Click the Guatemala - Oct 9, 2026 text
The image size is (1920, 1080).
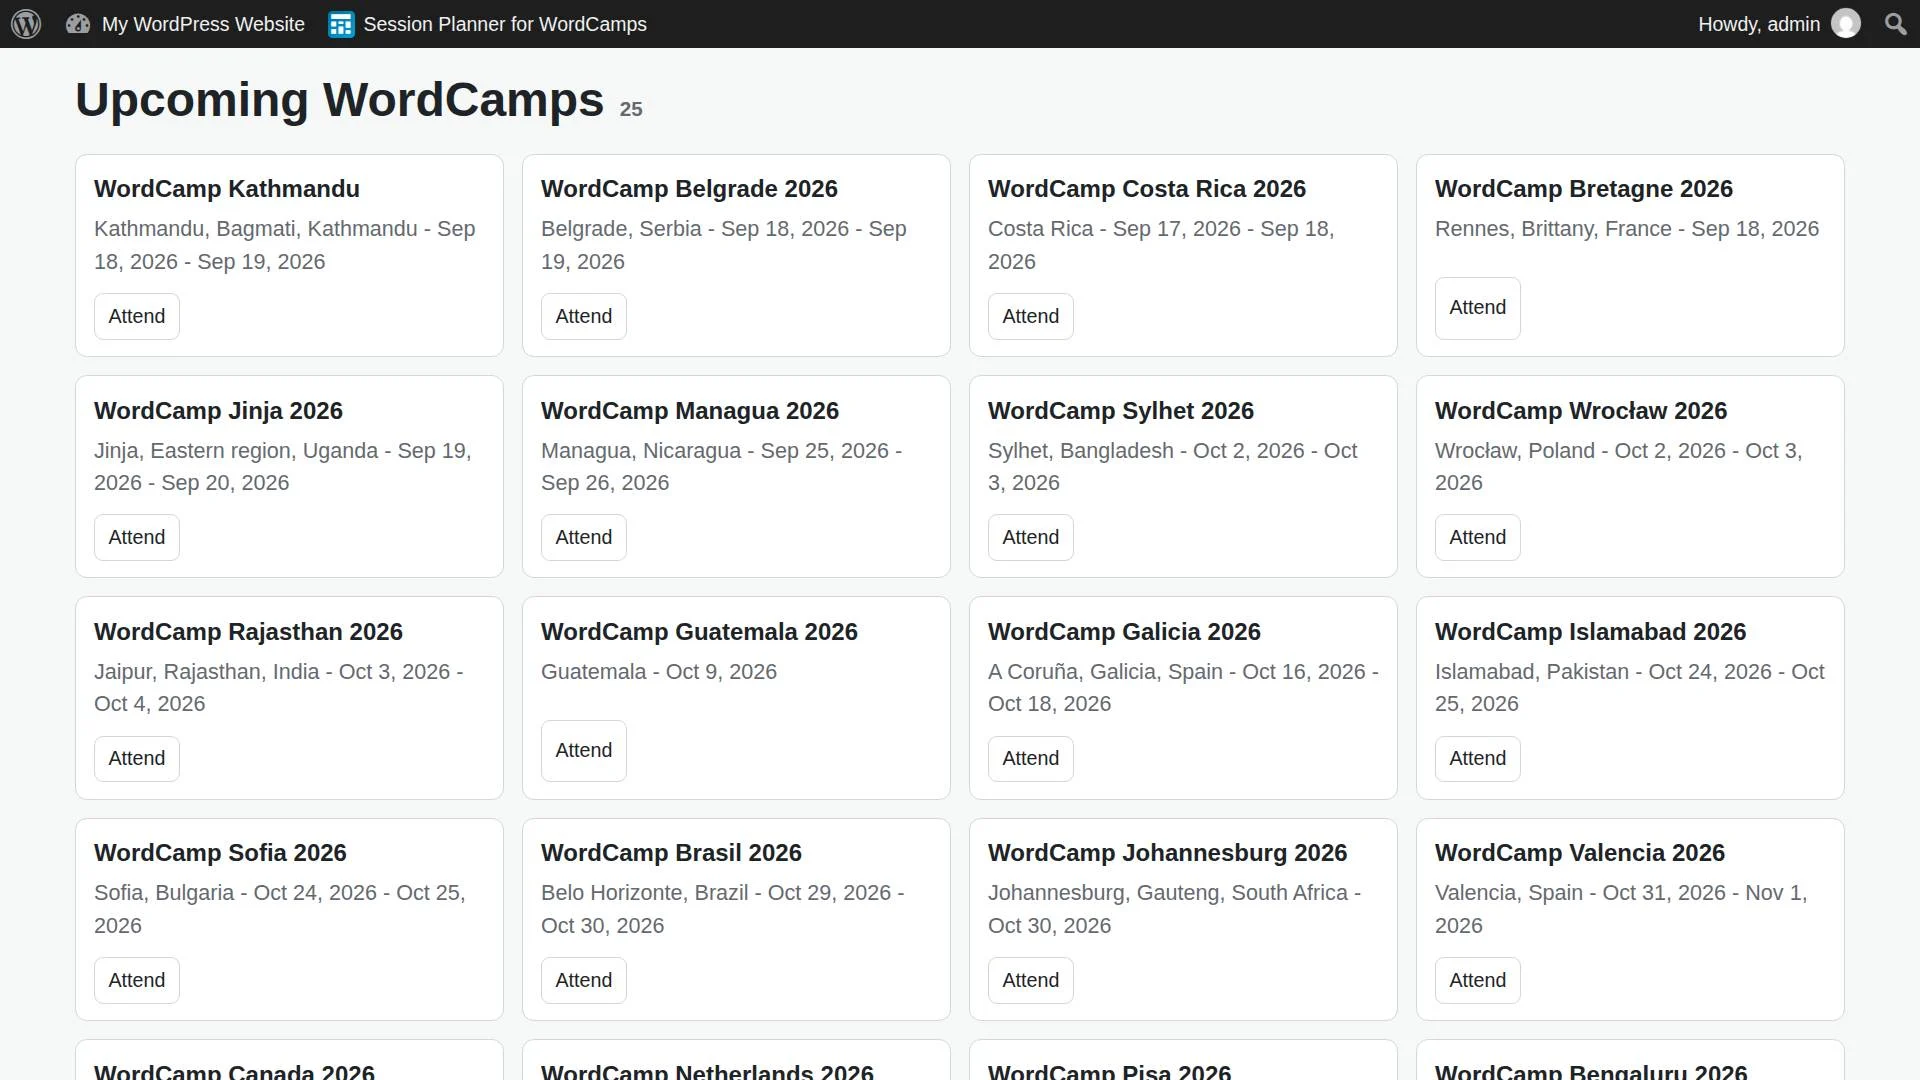click(x=659, y=672)
